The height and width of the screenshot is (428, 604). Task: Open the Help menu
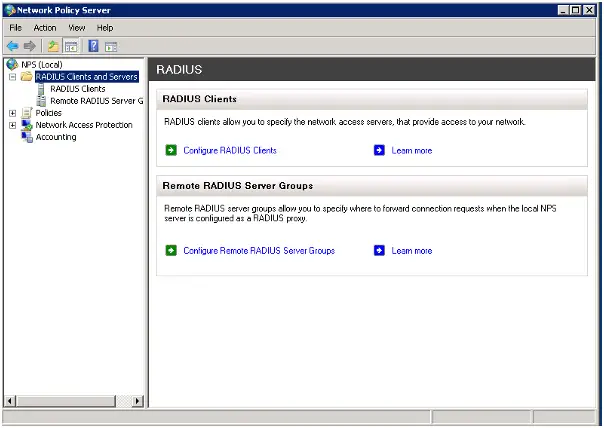tap(105, 28)
